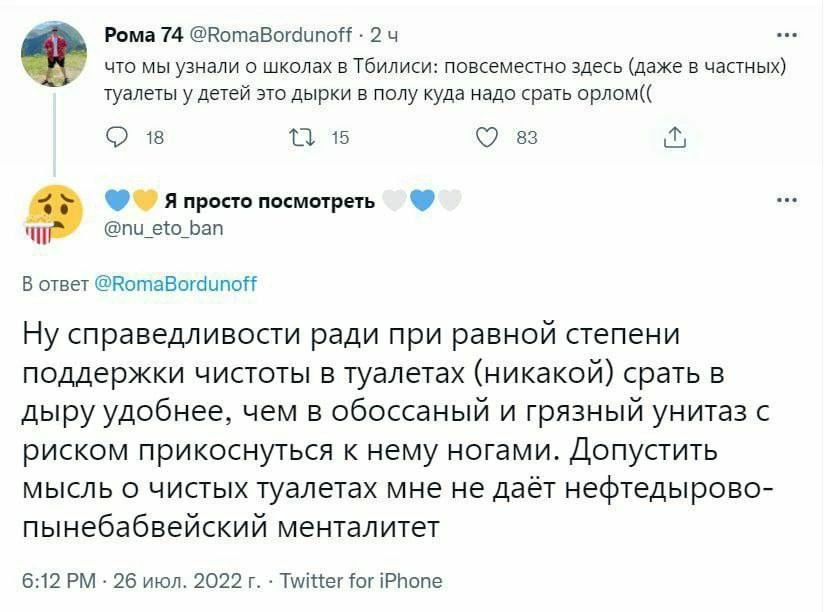Open the three-dot menu on Рома 74's tweet
Viewport: 824px width, 612px height.
(x=787, y=35)
